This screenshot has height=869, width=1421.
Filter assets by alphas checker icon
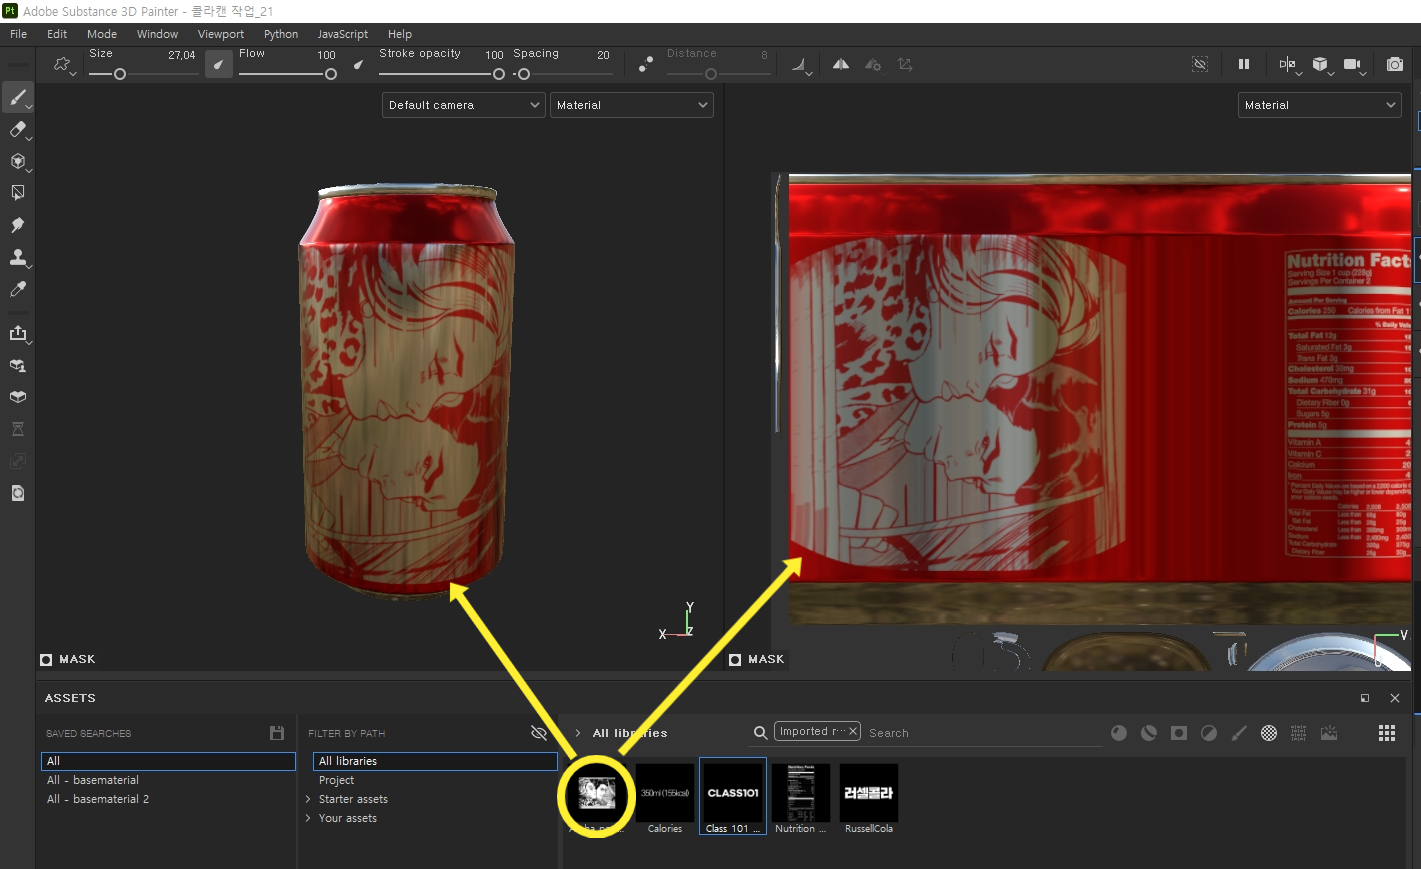[1269, 733]
